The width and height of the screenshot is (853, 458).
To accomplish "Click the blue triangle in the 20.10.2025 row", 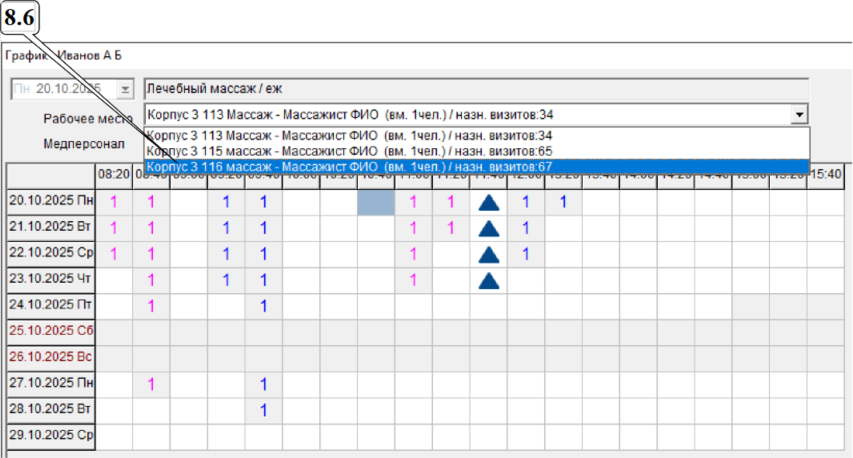I will 488,202.
